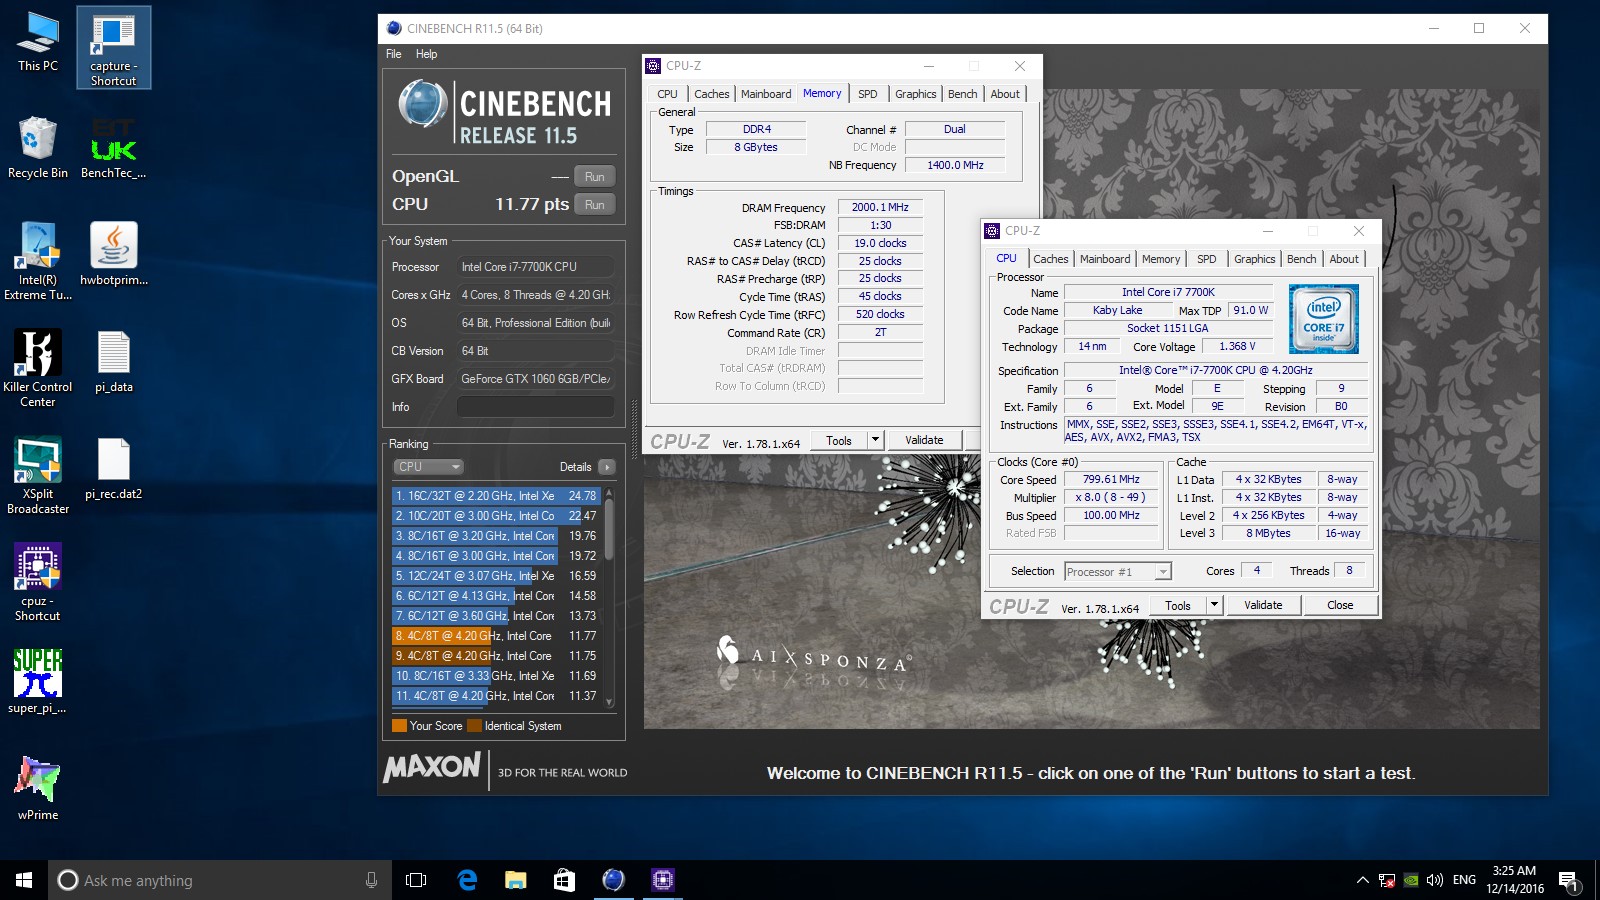This screenshot has height=900, width=1600.
Task: Click the ranking list scrollbar
Action: click(x=609, y=530)
